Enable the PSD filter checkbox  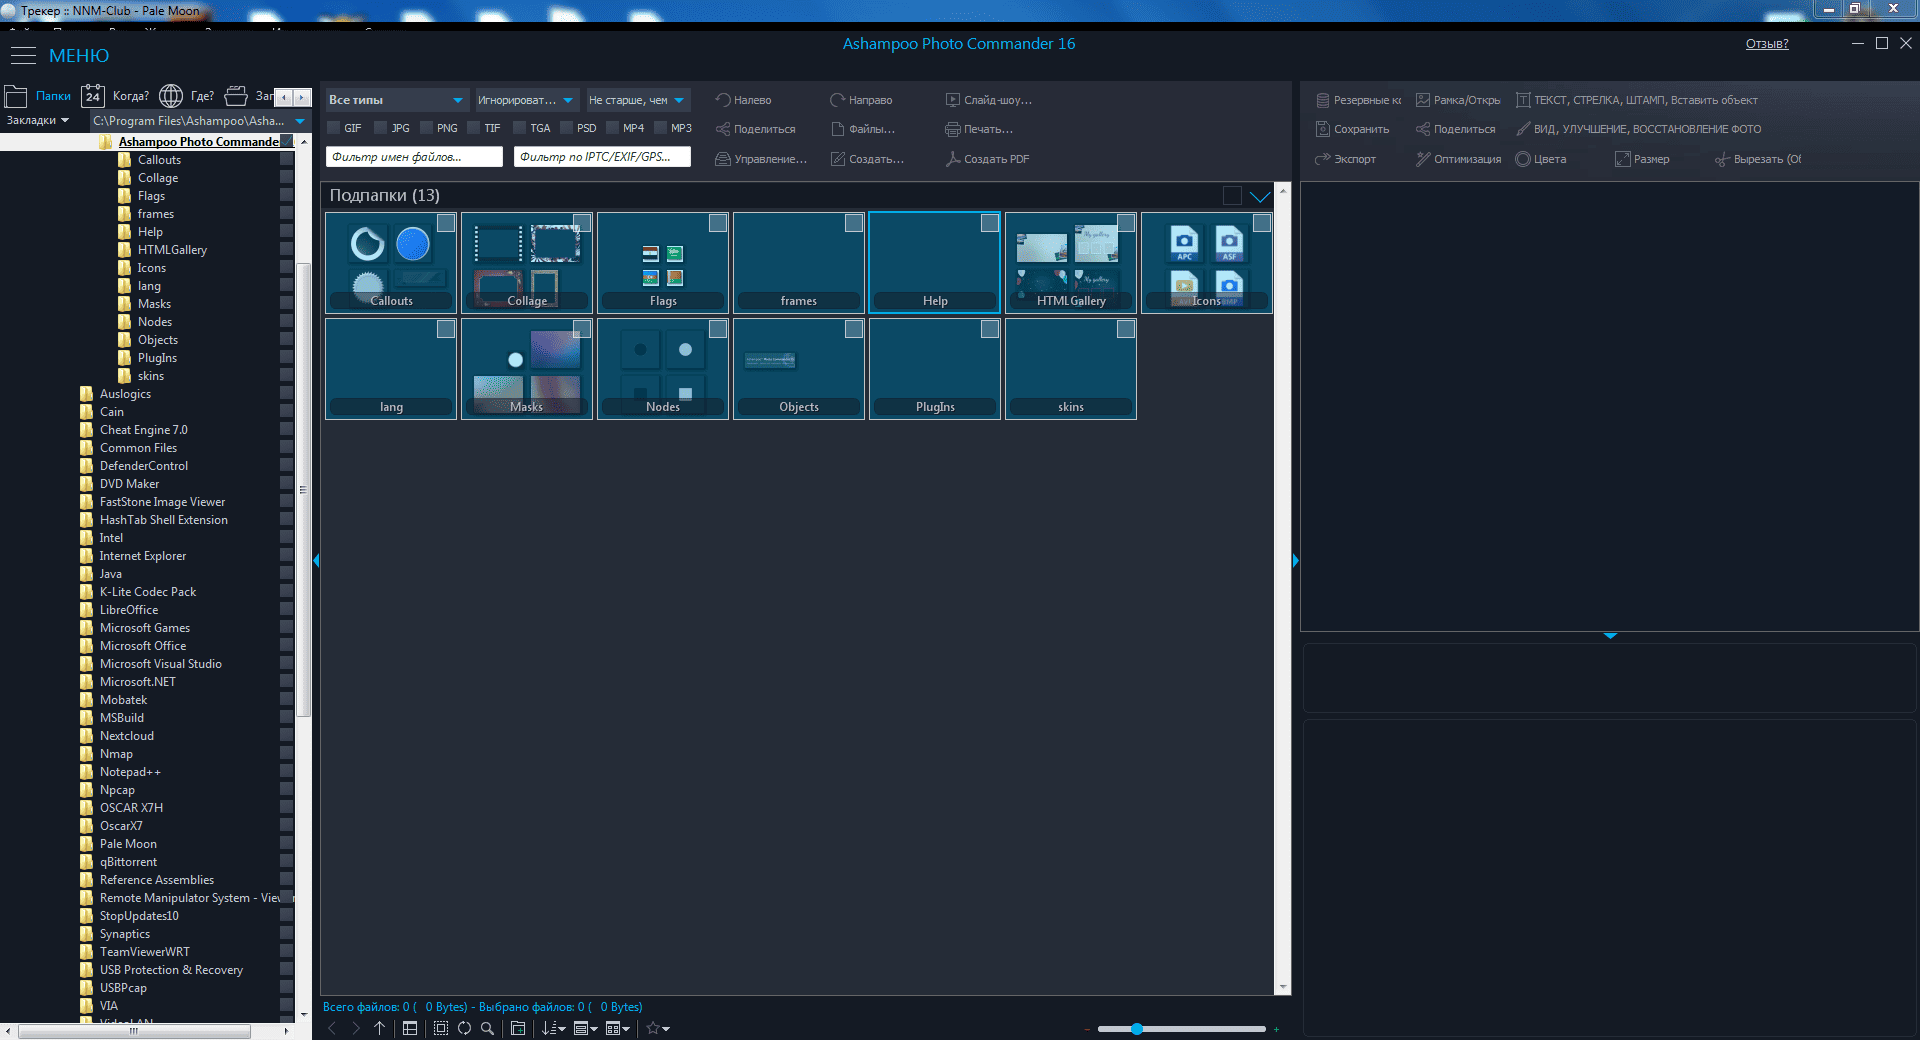(x=567, y=128)
